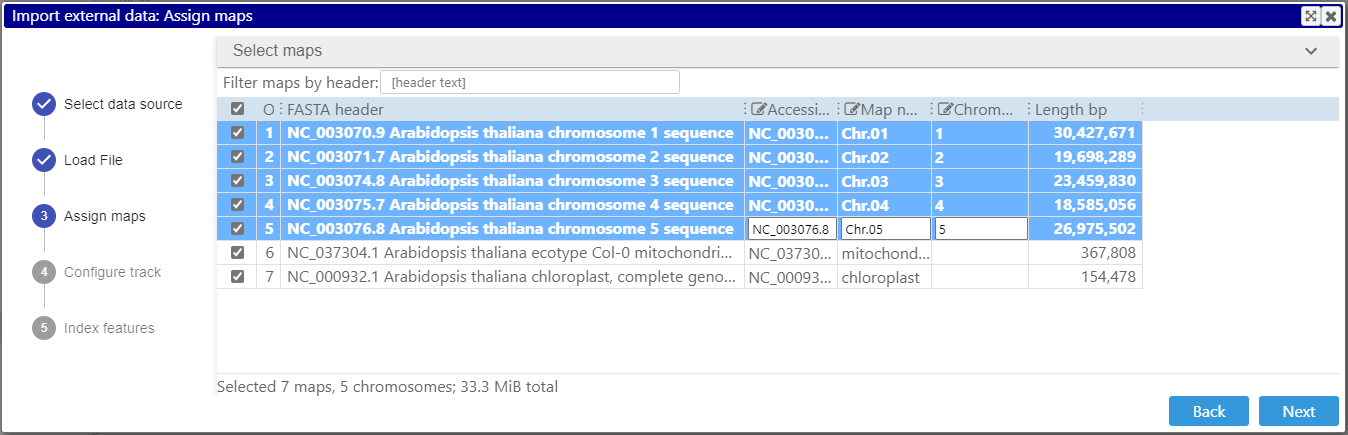Uncheck chromosome 1 row checkbox
Image resolution: width=1348 pixels, height=435 pixels.
point(237,133)
